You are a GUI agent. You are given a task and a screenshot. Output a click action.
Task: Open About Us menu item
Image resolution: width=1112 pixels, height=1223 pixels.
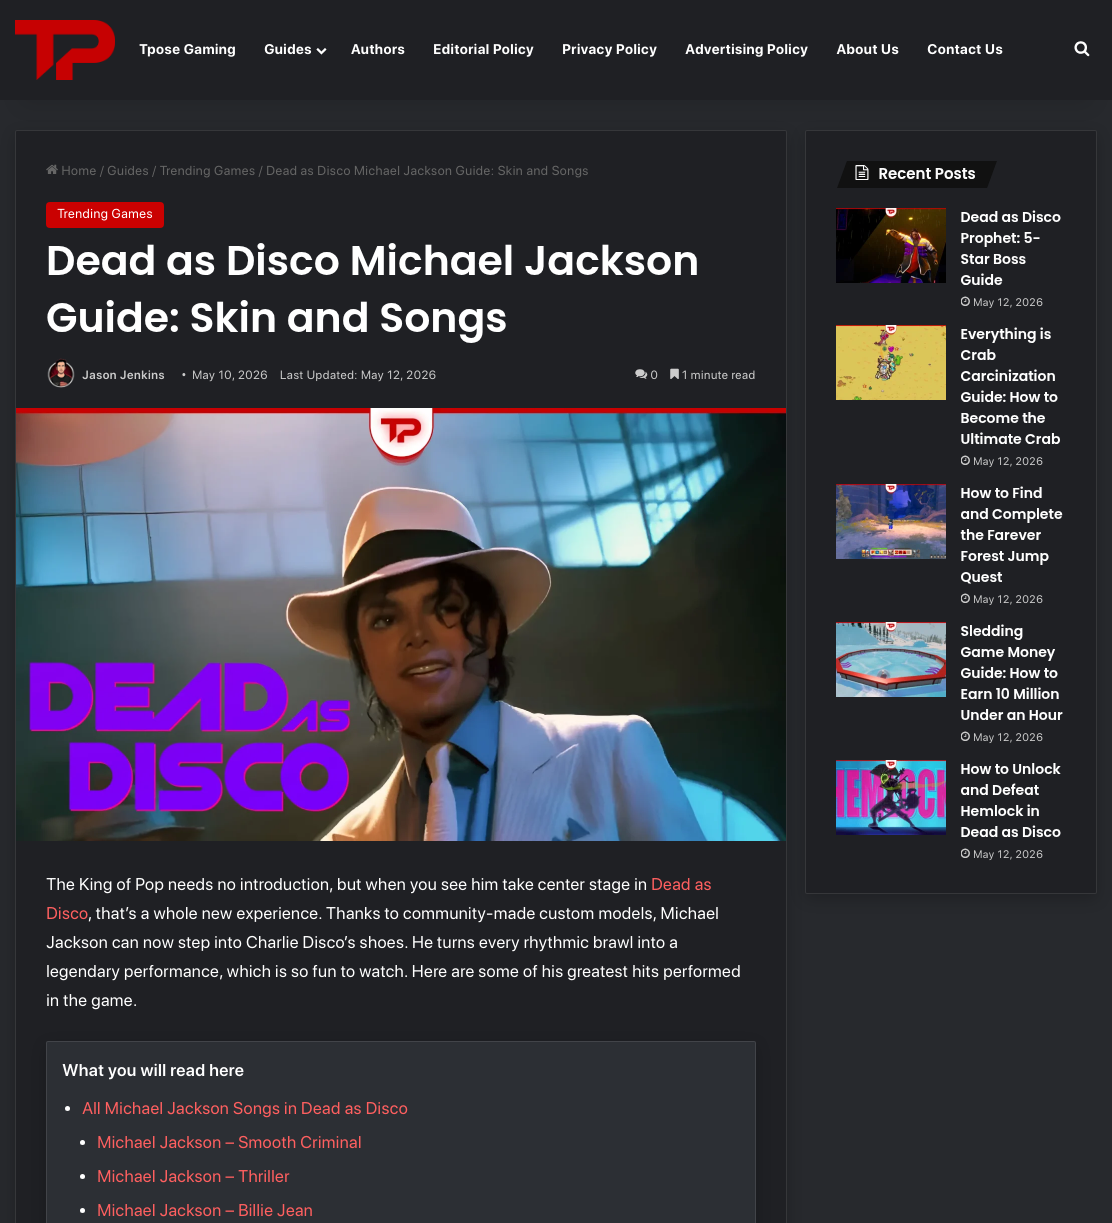click(x=867, y=49)
